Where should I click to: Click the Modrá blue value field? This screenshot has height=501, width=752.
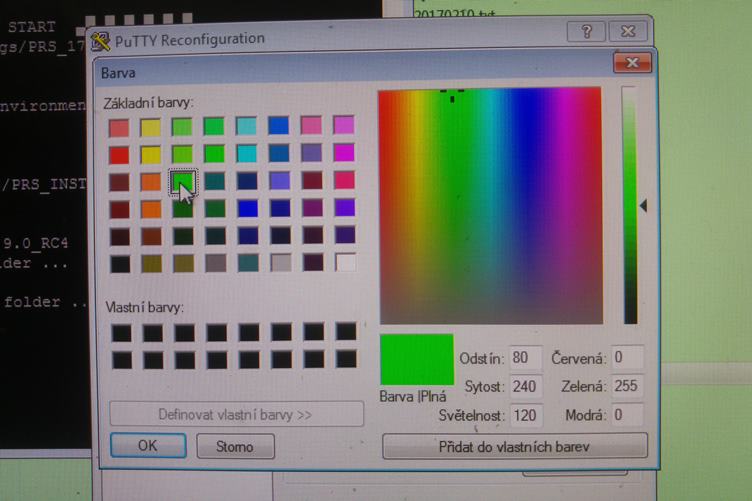(627, 415)
